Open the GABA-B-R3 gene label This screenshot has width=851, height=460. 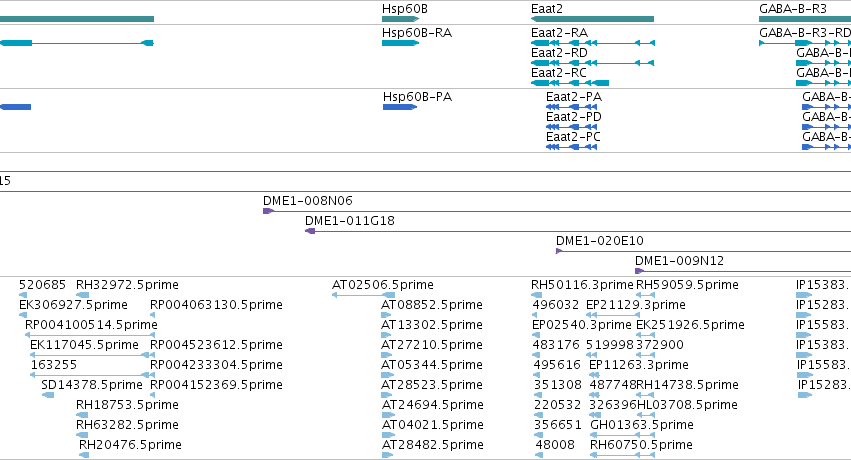(793, 9)
